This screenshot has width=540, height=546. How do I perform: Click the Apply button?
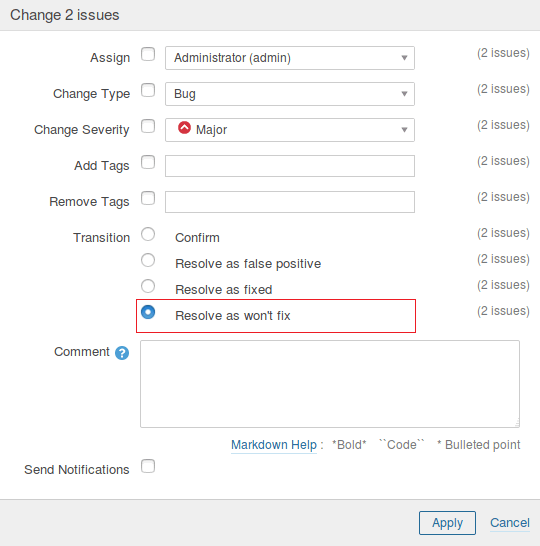[447, 523]
